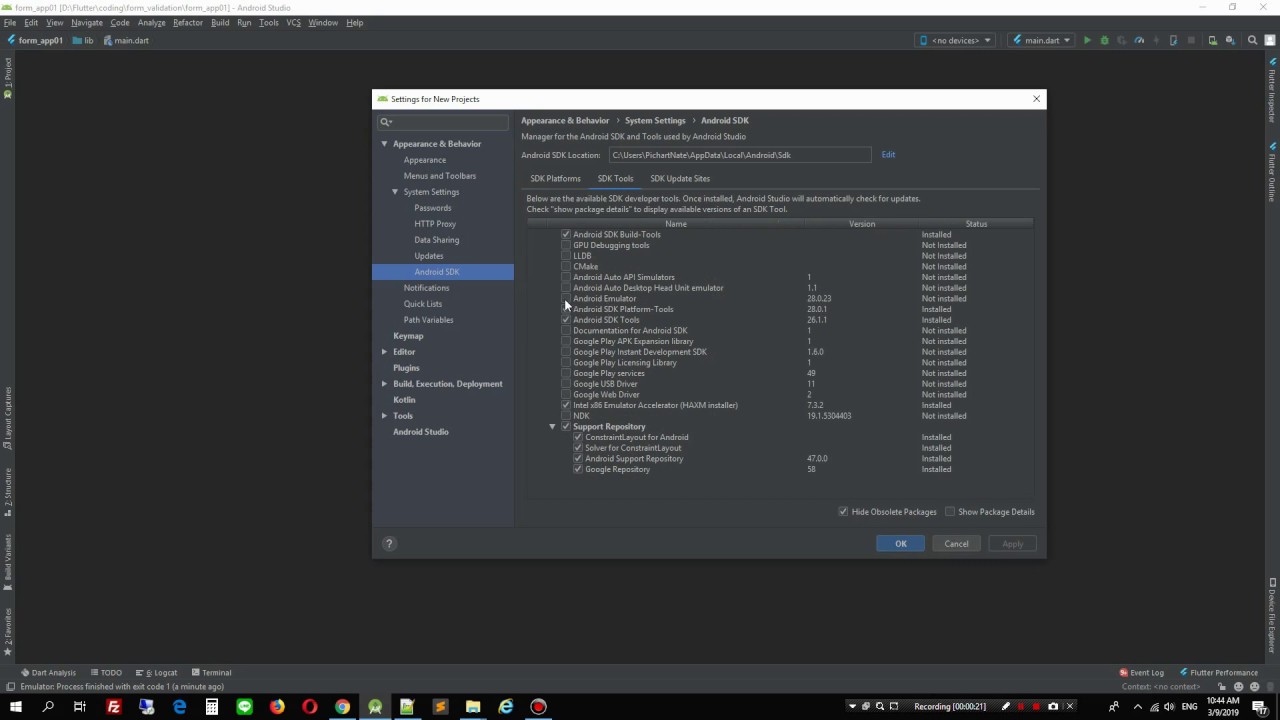Check GPU Debugging tools checkbox
This screenshot has height=720, width=1280.
coord(566,245)
